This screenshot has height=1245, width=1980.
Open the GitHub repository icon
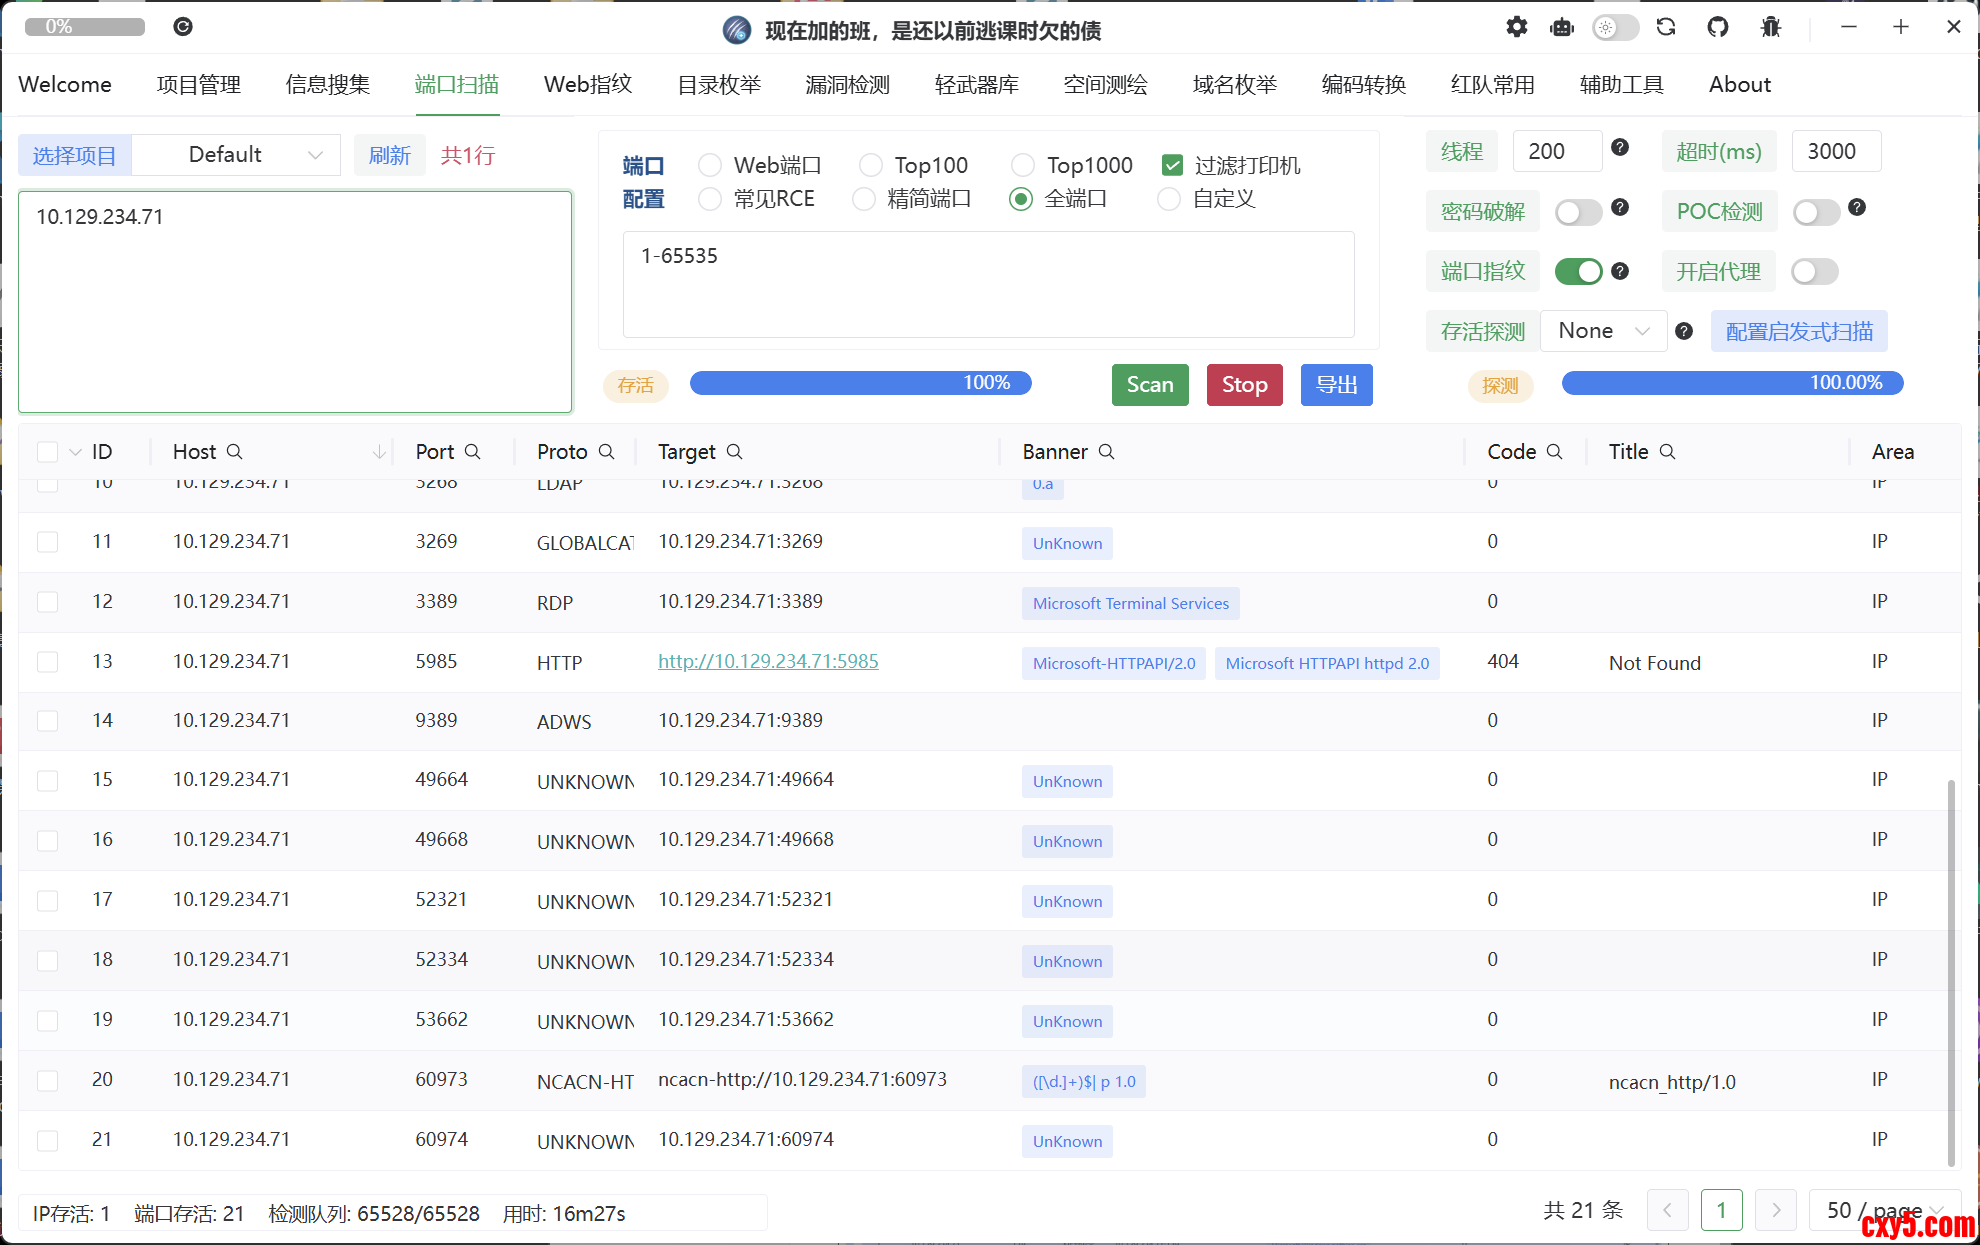[1718, 27]
